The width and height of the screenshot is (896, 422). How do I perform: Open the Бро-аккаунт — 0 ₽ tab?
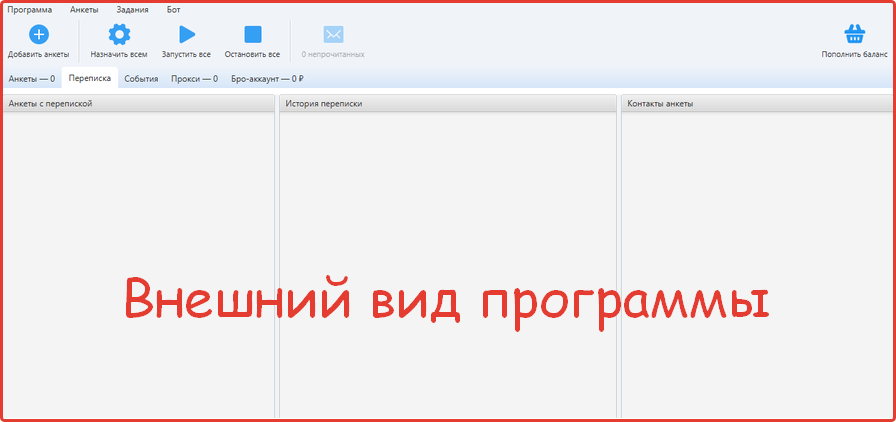(x=267, y=78)
